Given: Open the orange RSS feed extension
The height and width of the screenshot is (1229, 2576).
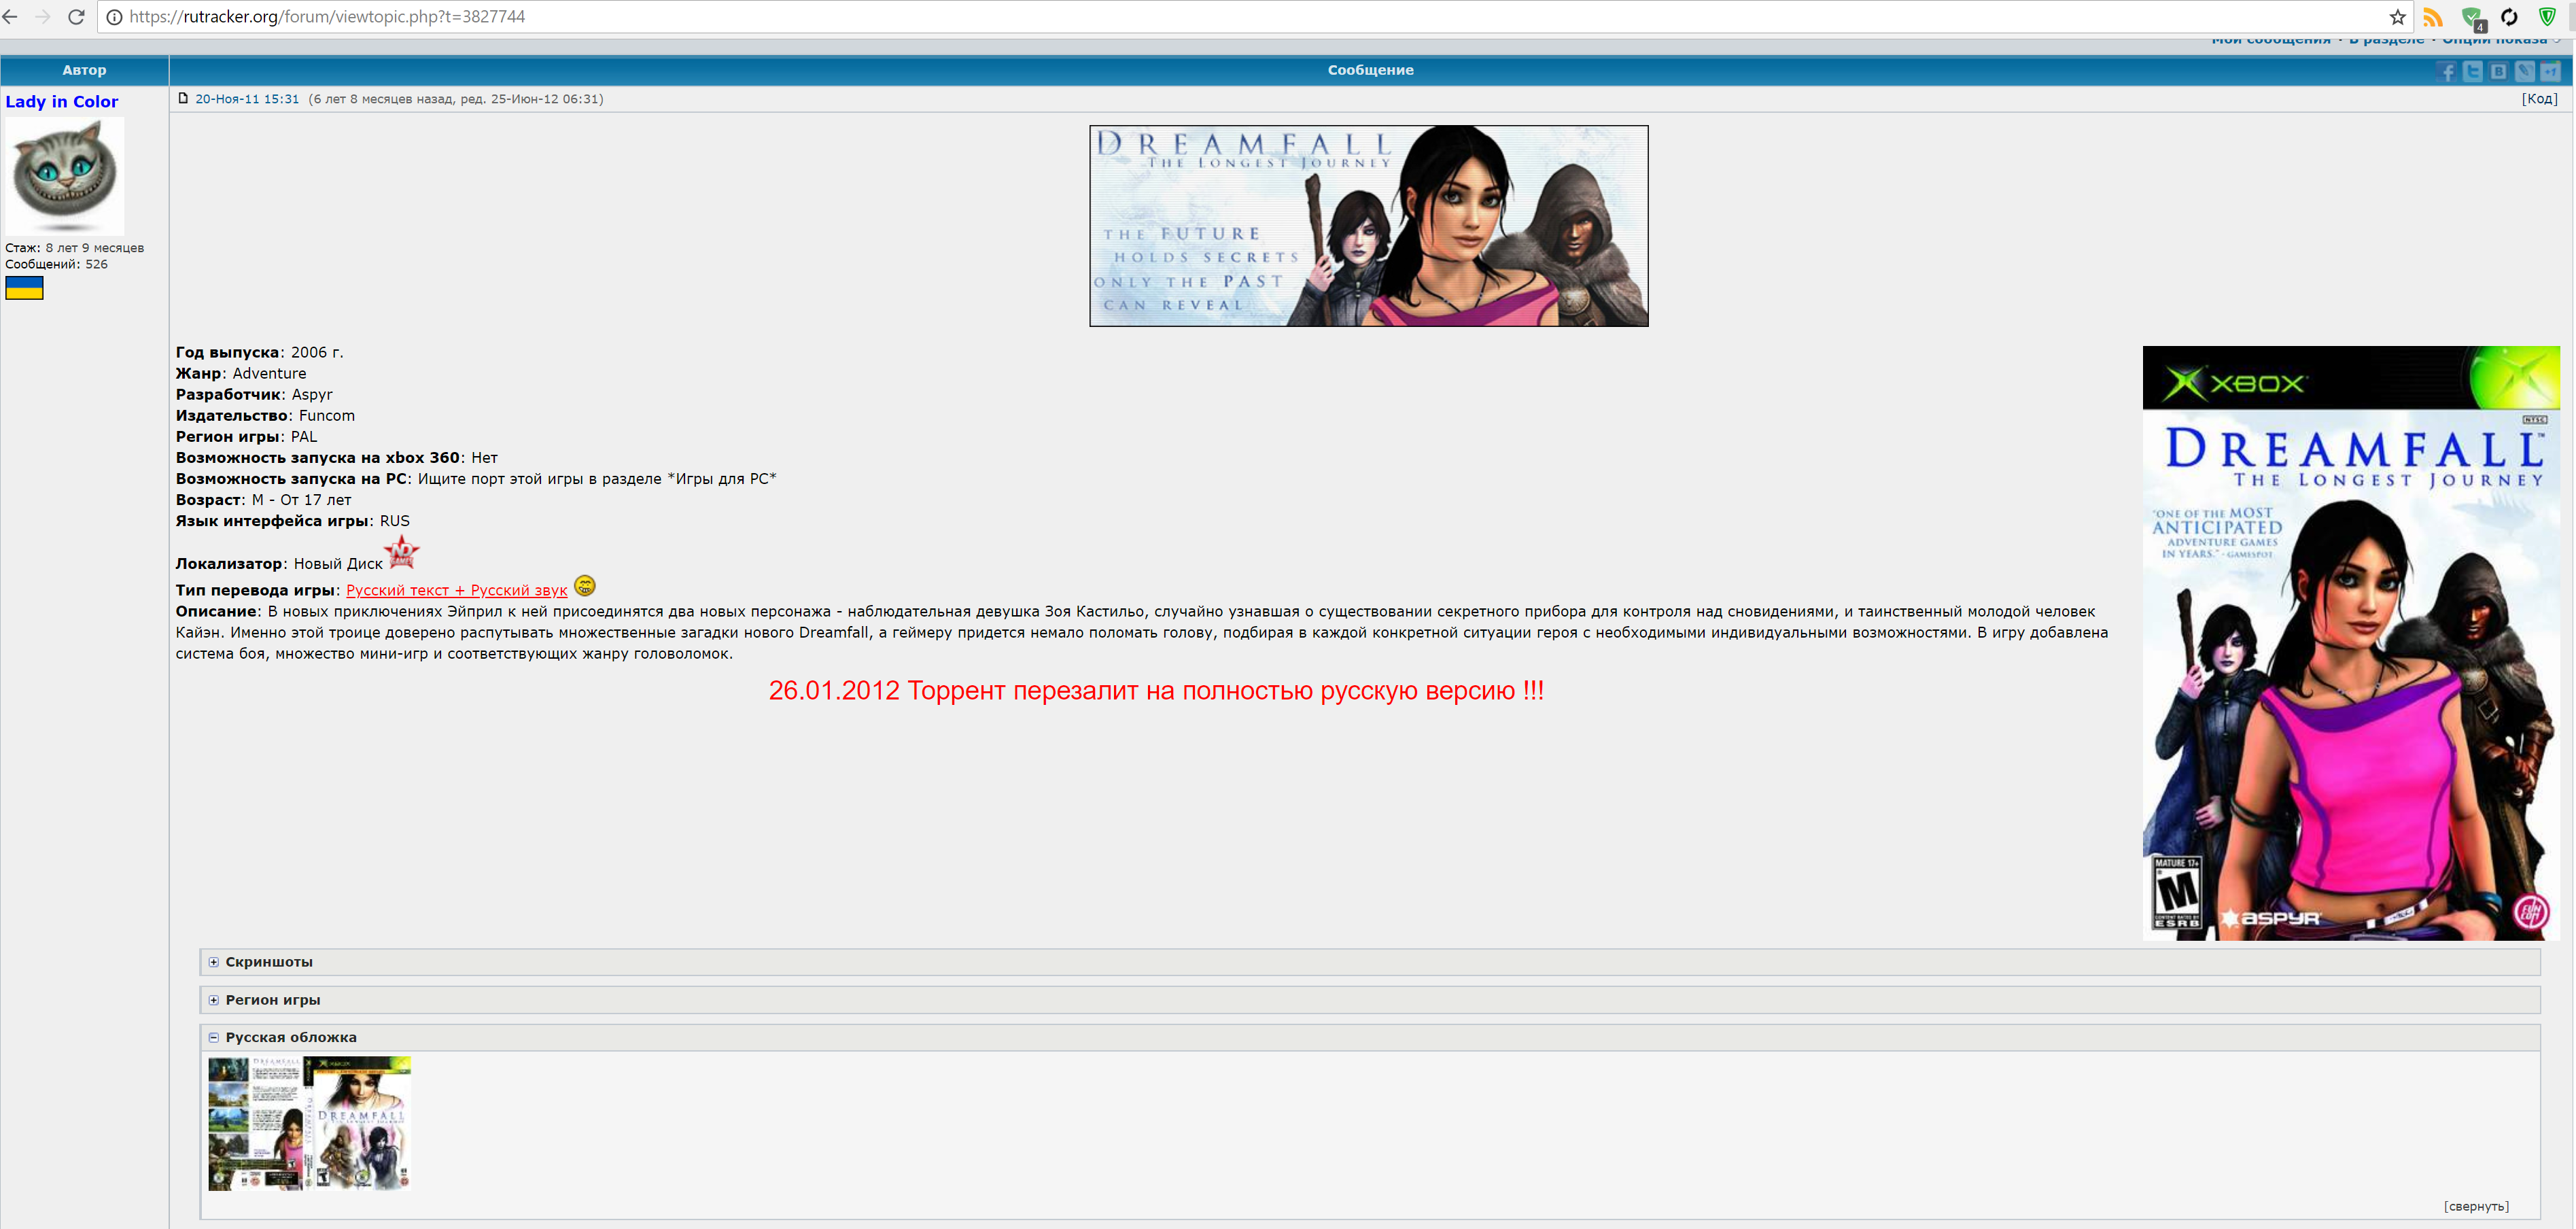Looking at the screenshot, I should coord(2433,17).
